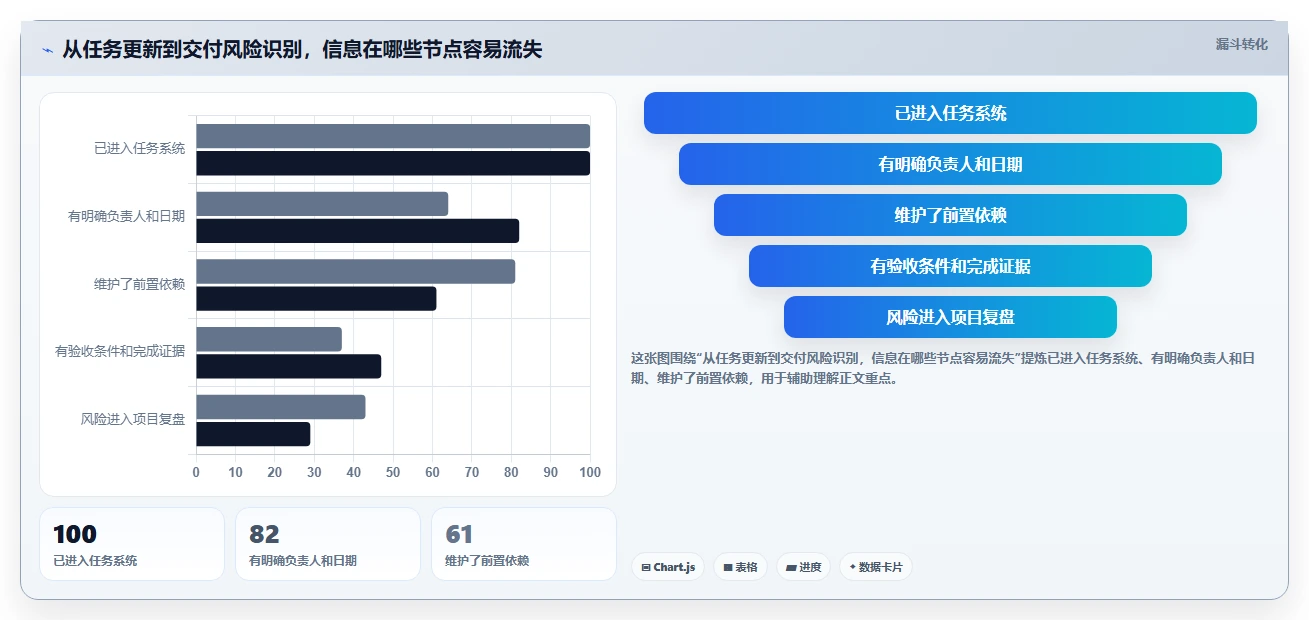Click the x-axis tick value 50
The height and width of the screenshot is (620, 1309).
(x=393, y=472)
